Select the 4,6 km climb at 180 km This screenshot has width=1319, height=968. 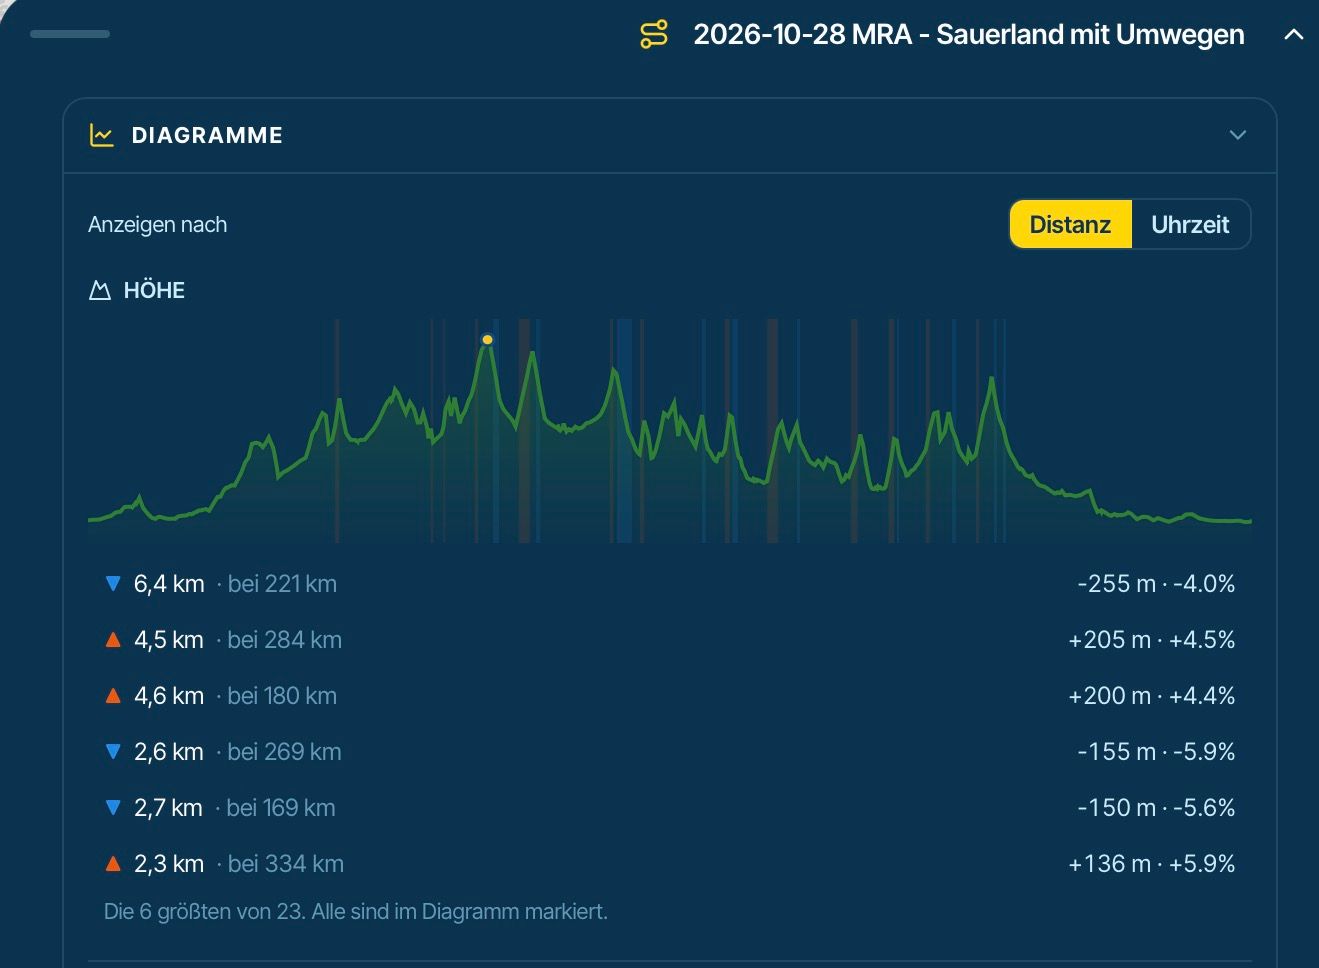[x=670, y=696]
